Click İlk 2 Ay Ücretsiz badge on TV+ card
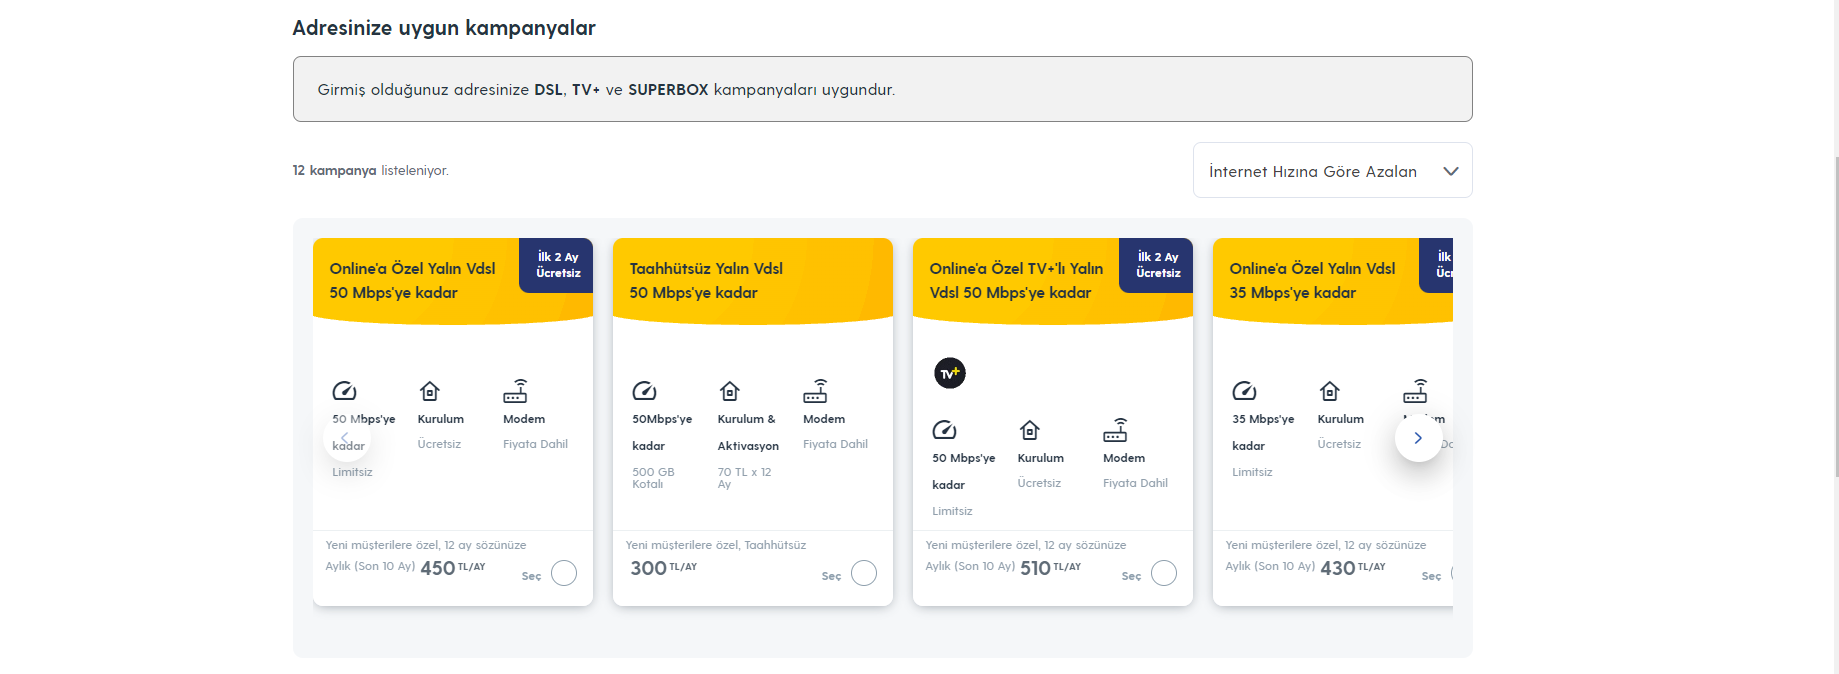Image resolution: width=1839 pixels, height=674 pixels. pos(1158,265)
